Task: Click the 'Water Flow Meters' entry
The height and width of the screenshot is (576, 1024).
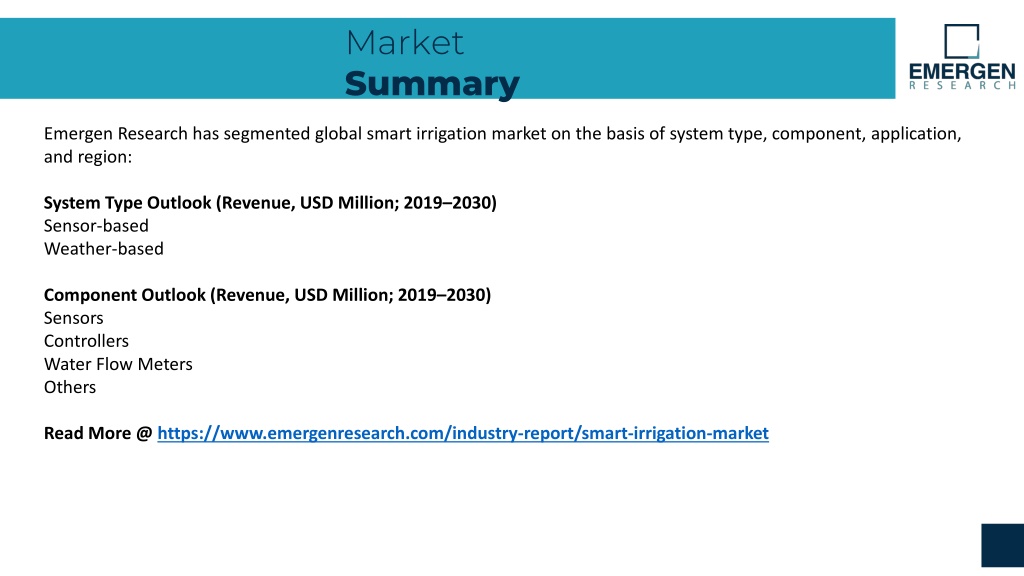Action: (x=118, y=364)
